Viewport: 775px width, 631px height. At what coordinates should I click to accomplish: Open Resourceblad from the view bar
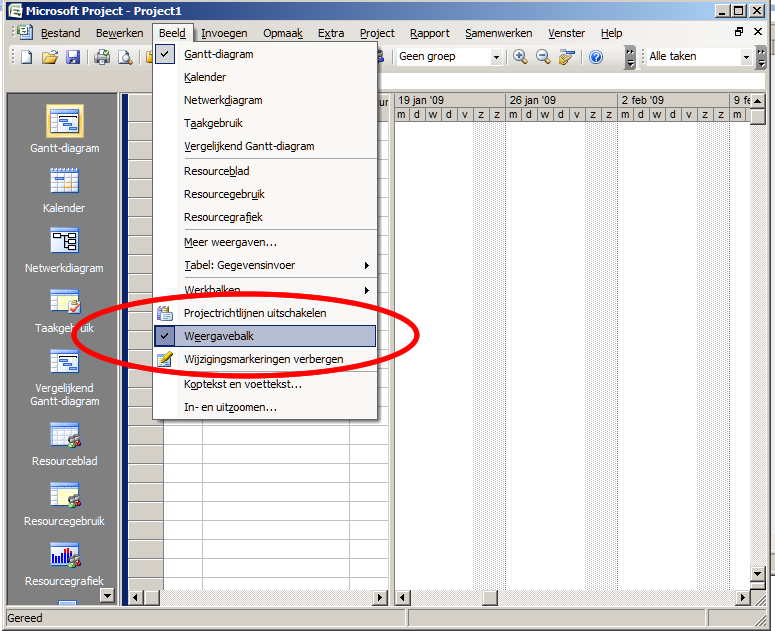(x=65, y=444)
